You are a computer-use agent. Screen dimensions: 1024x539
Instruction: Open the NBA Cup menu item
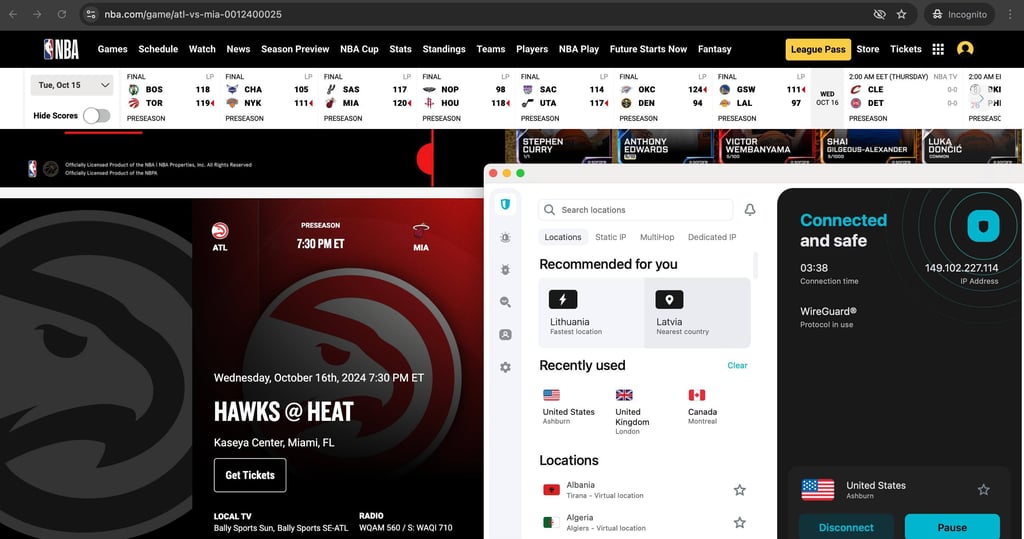tap(359, 49)
